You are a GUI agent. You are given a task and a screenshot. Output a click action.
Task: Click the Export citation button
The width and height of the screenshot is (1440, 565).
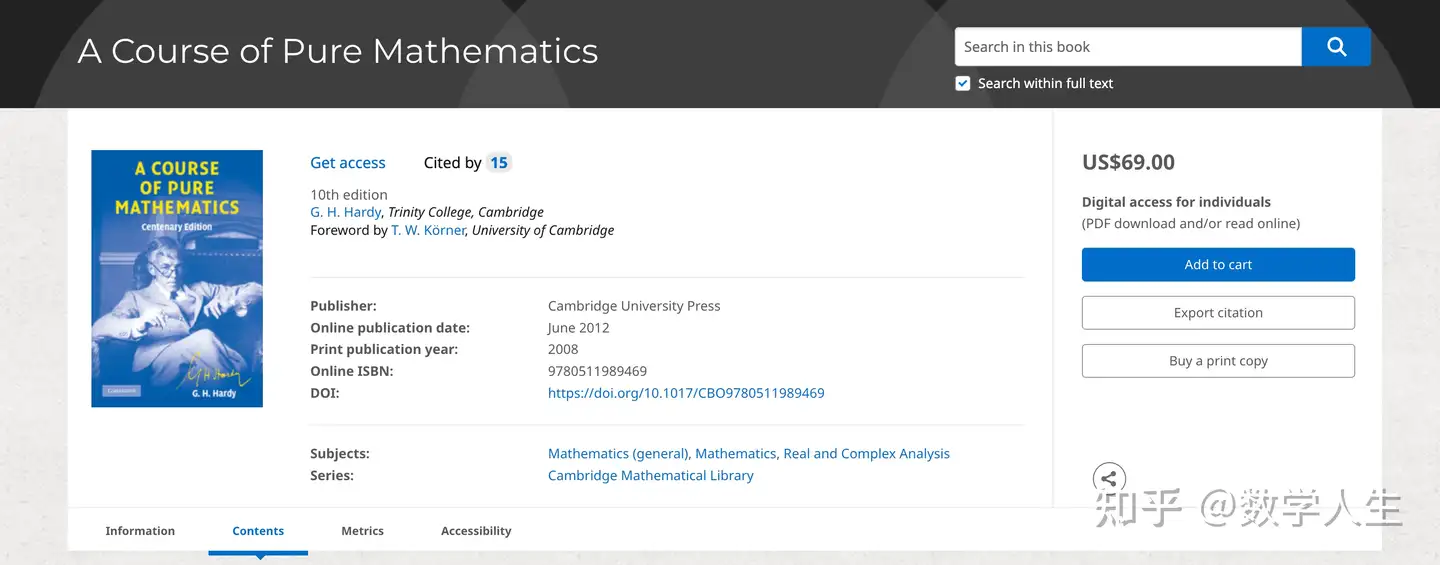point(1218,313)
